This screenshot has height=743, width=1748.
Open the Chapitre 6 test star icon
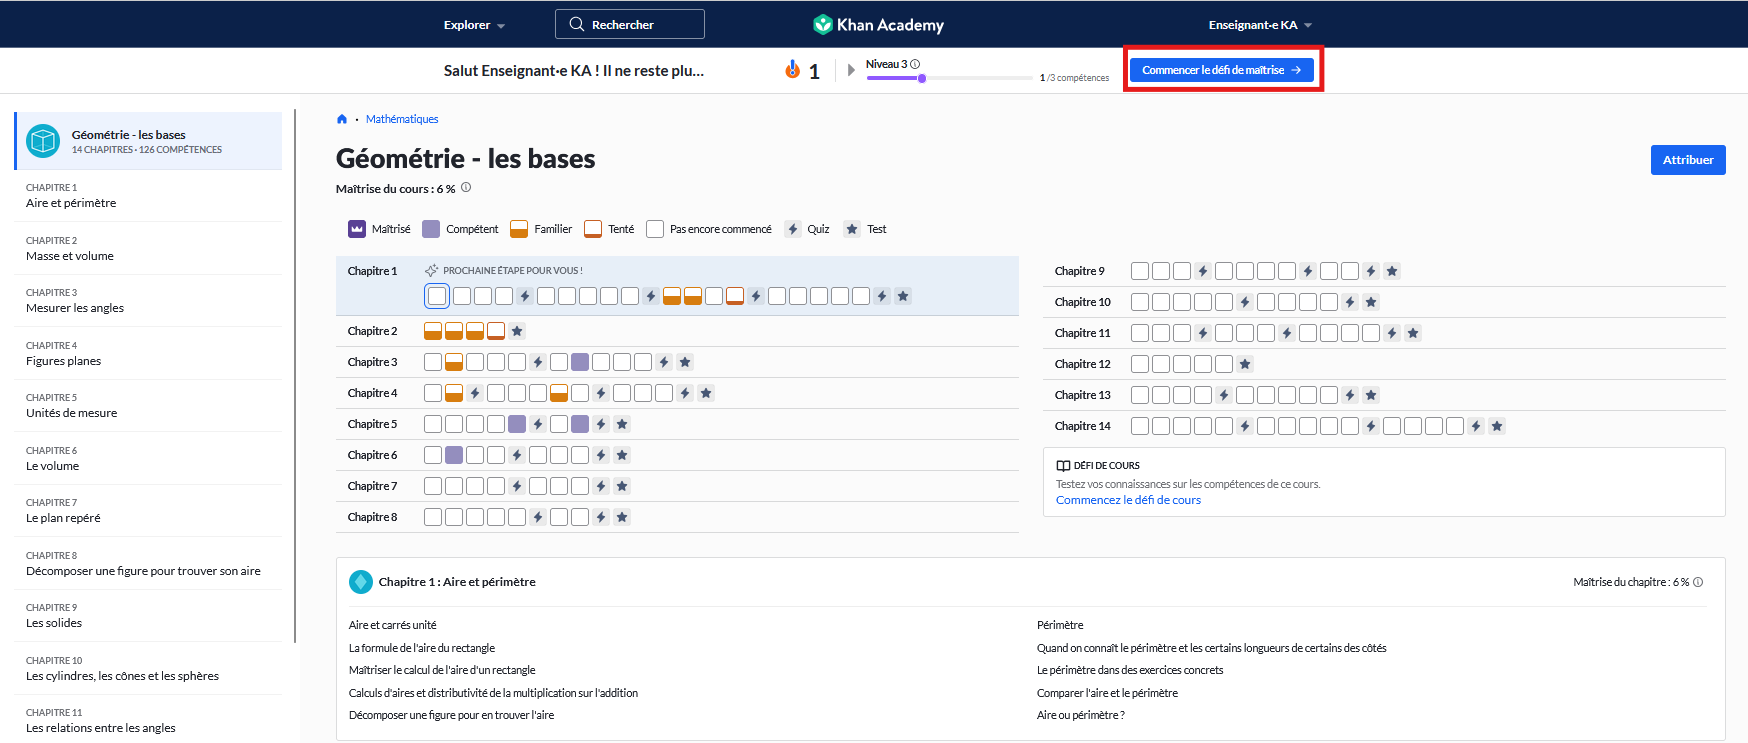click(622, 455)
